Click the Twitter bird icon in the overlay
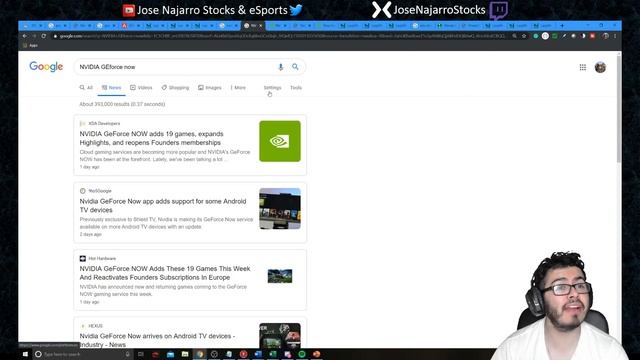Image resolution: width=640 pixels, height=360 pixels. click(x=296, y=10)
